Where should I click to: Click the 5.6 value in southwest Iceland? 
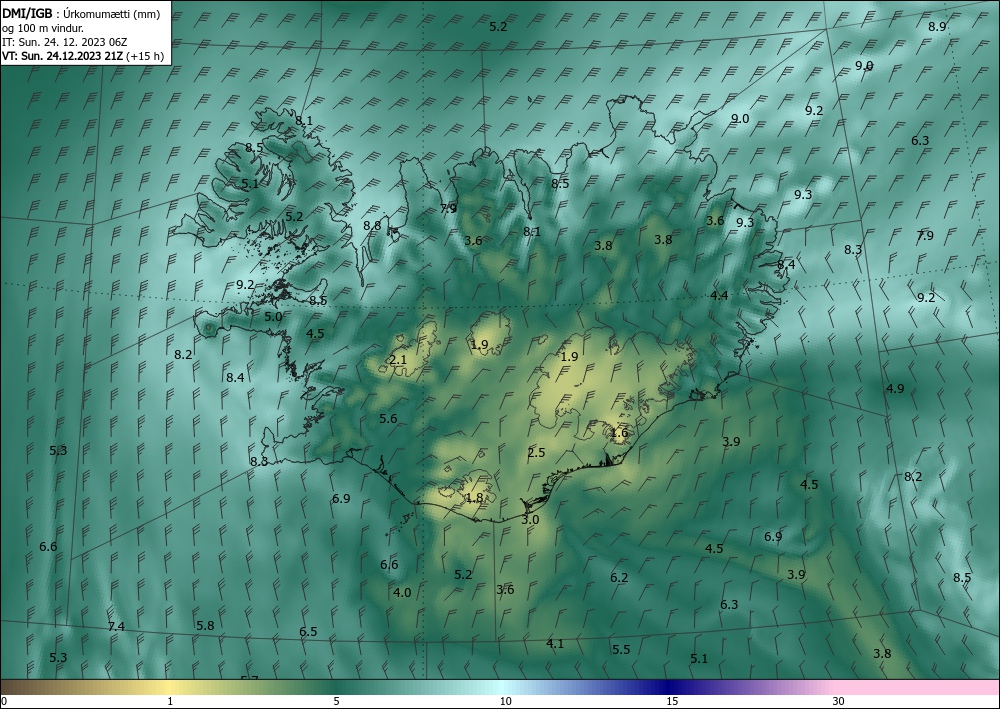point(388,419)
